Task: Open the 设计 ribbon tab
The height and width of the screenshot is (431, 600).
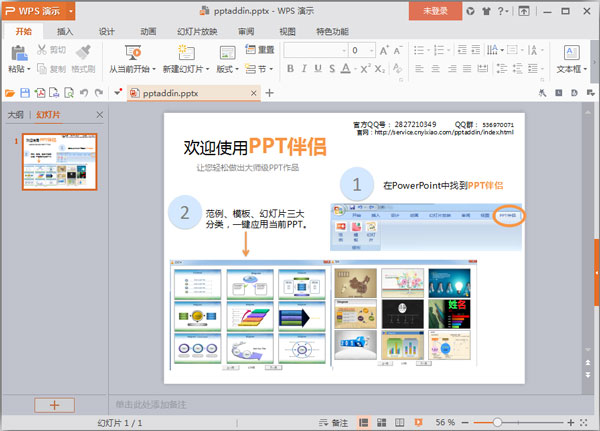Action: [106, 31]
